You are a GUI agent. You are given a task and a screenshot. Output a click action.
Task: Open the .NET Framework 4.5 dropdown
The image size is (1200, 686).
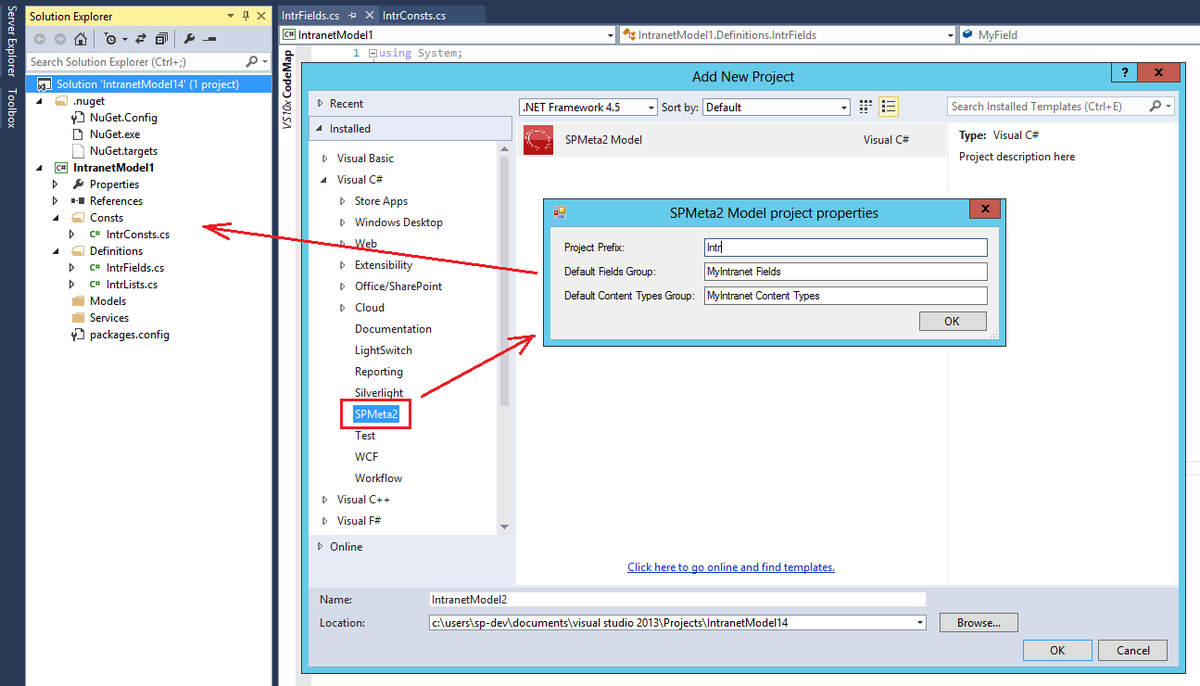pos(652,106)
